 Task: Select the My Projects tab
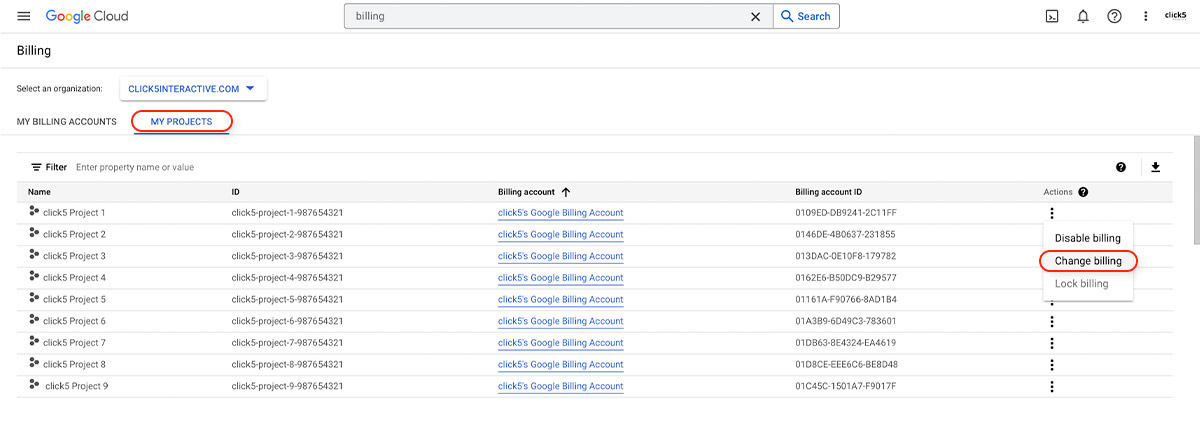[x=181, y=122]
